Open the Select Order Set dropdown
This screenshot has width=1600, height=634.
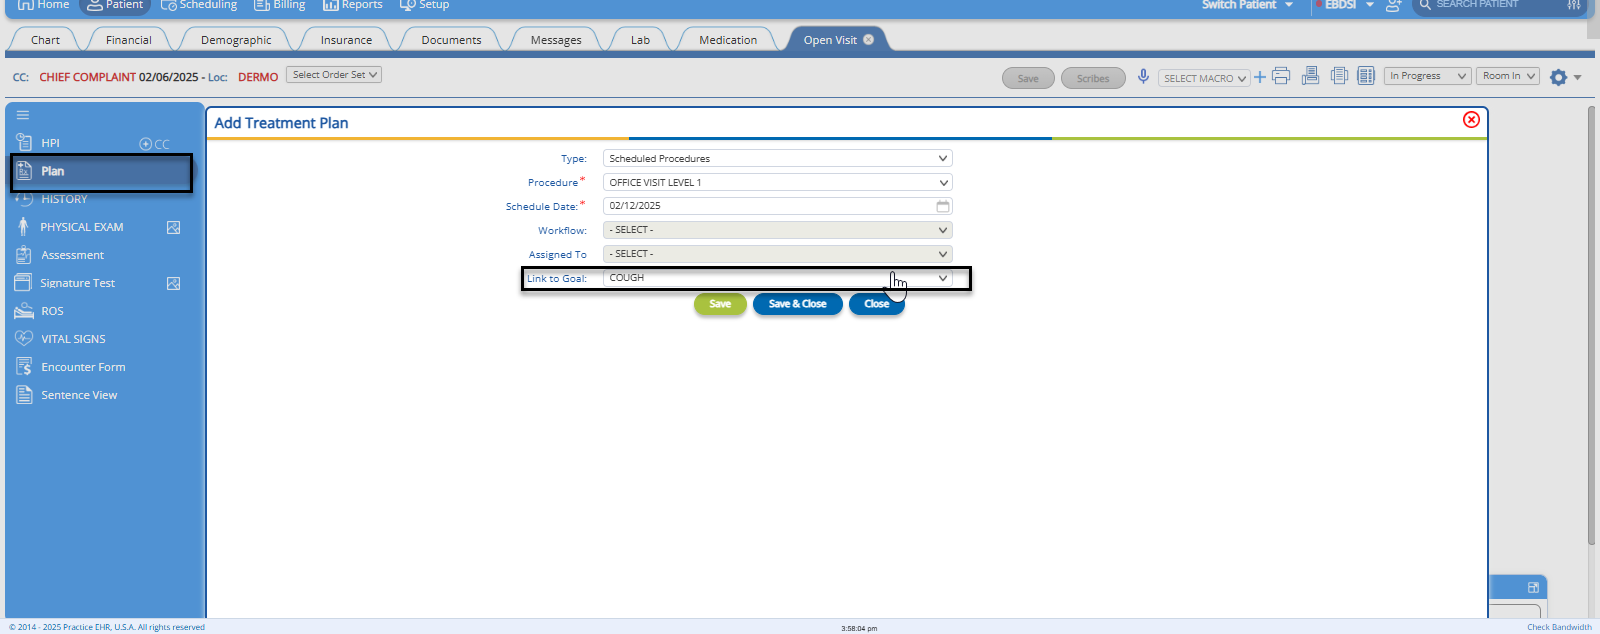click(334, 75)
